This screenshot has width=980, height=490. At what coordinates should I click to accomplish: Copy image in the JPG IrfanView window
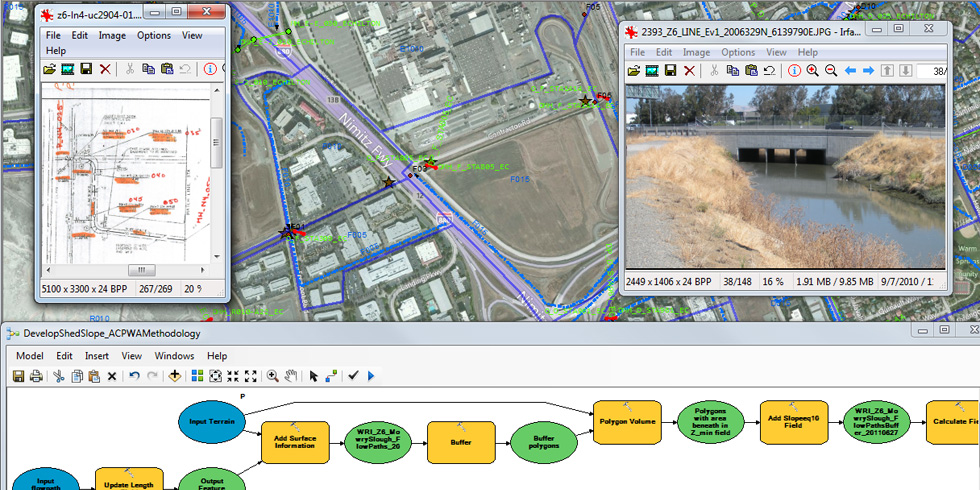[732, 71]
